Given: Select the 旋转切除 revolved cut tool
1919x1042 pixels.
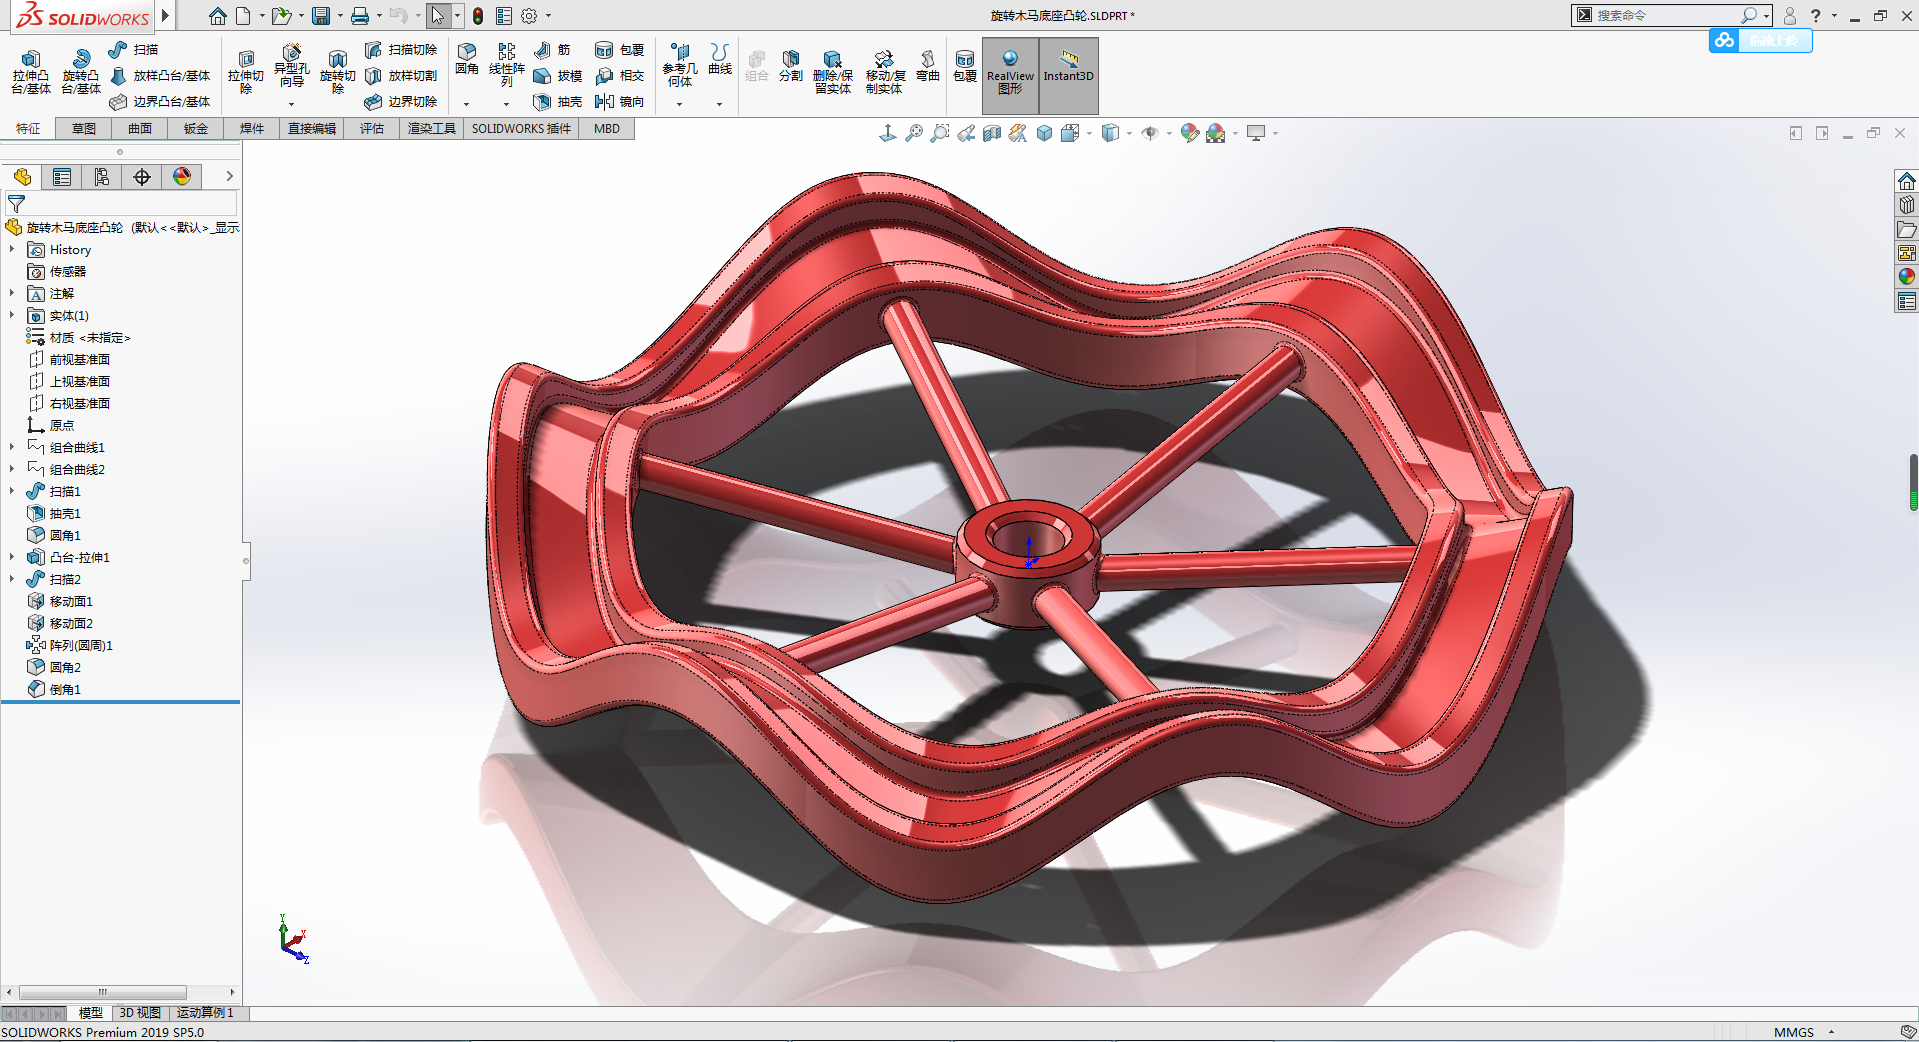Looking at the screenshot, I should coord(338,72).
